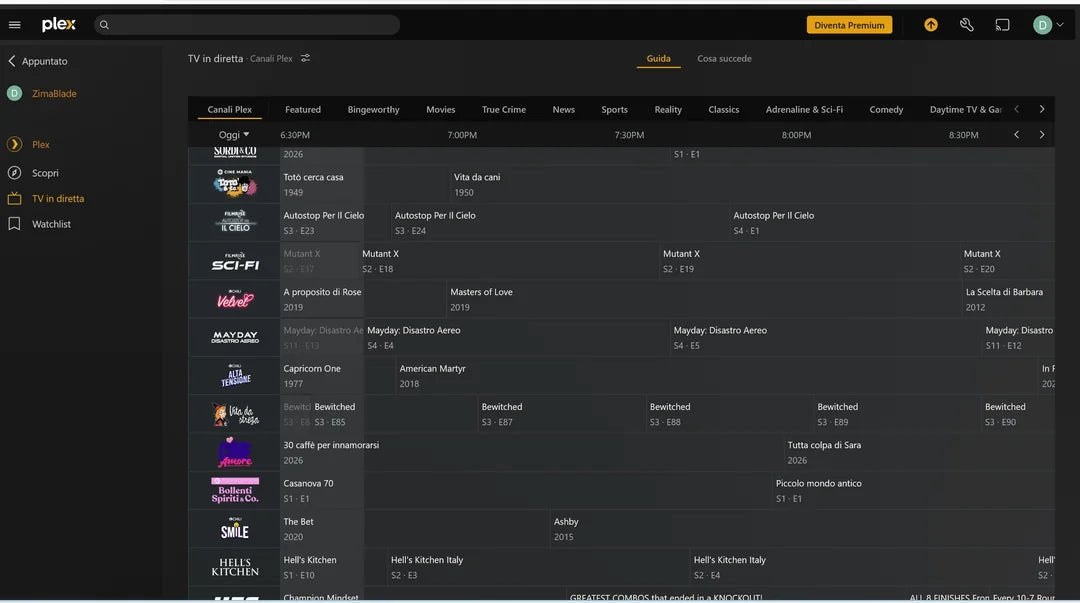Open Amore channel logo
Screen dimensions: 1080x603
[235, 452]
